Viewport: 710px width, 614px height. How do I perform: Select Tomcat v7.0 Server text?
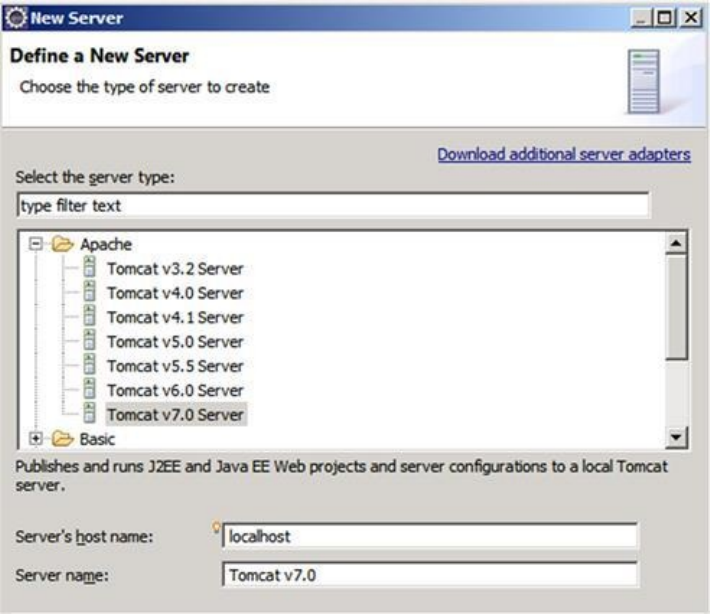coord(175,415)
